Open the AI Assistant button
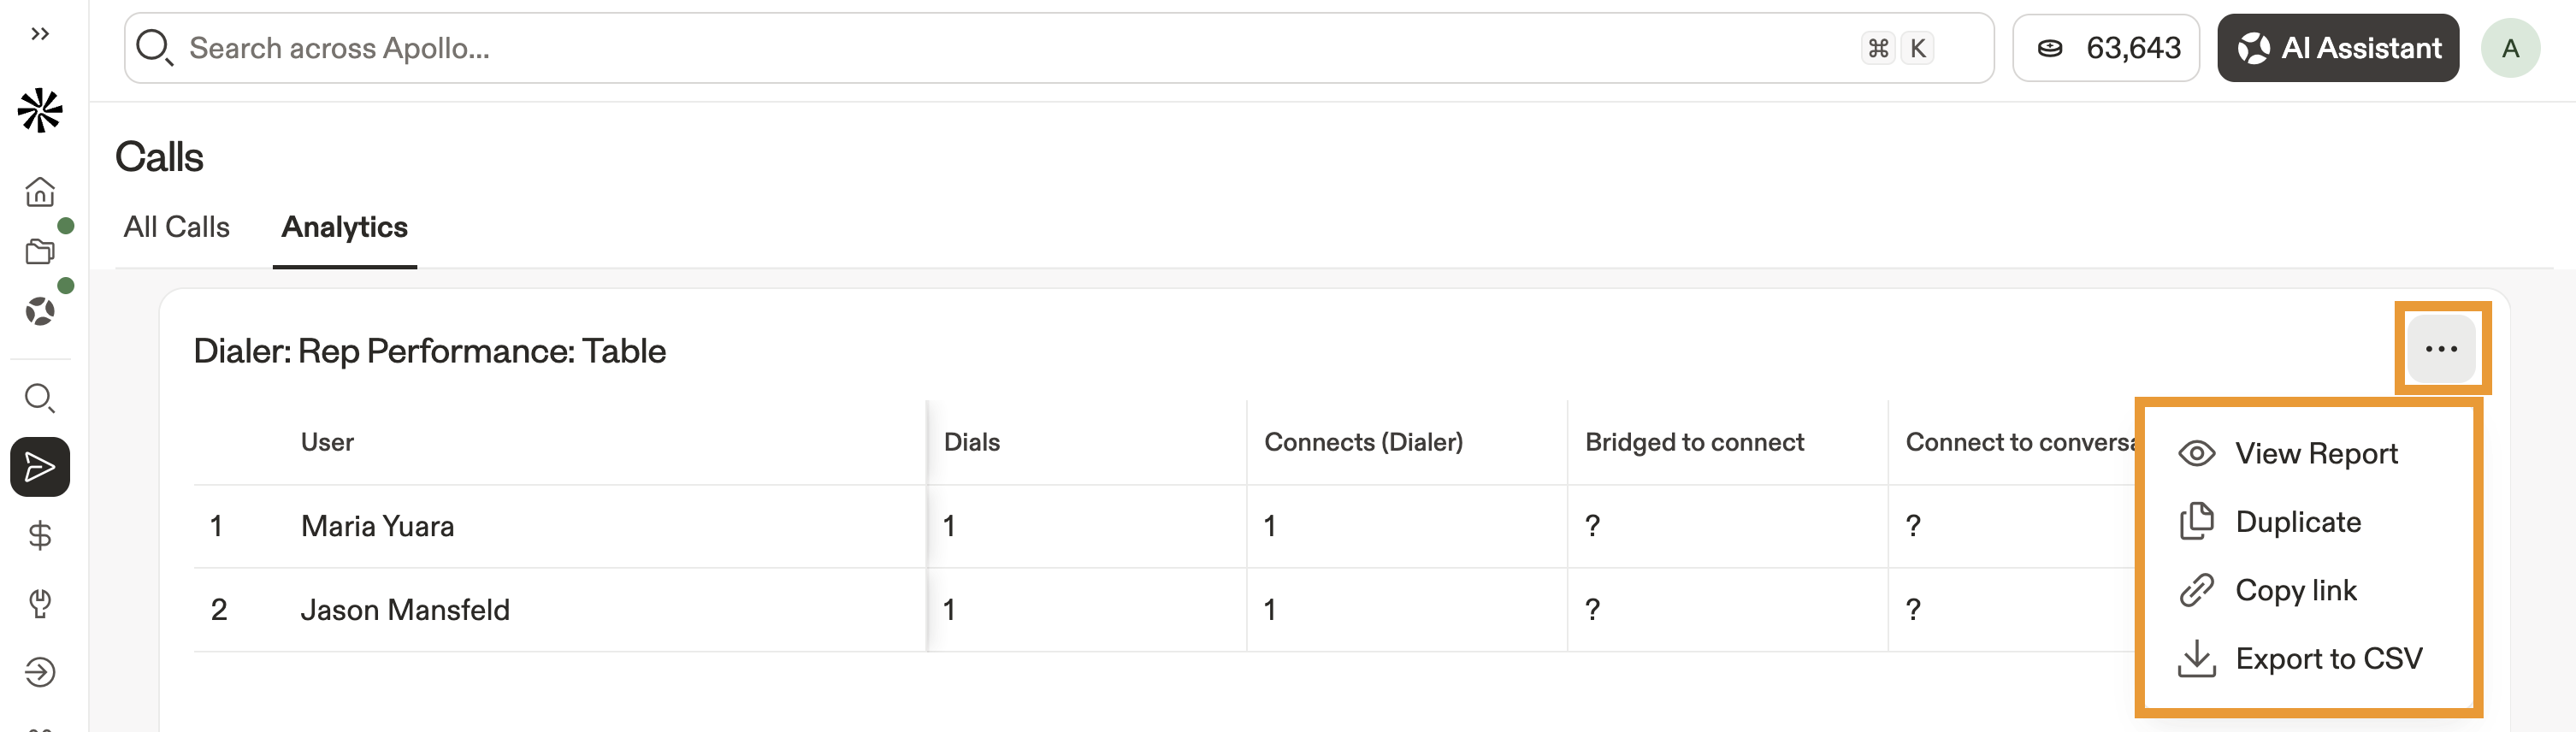This screenshot has width=2576, height=732. 2337,48
